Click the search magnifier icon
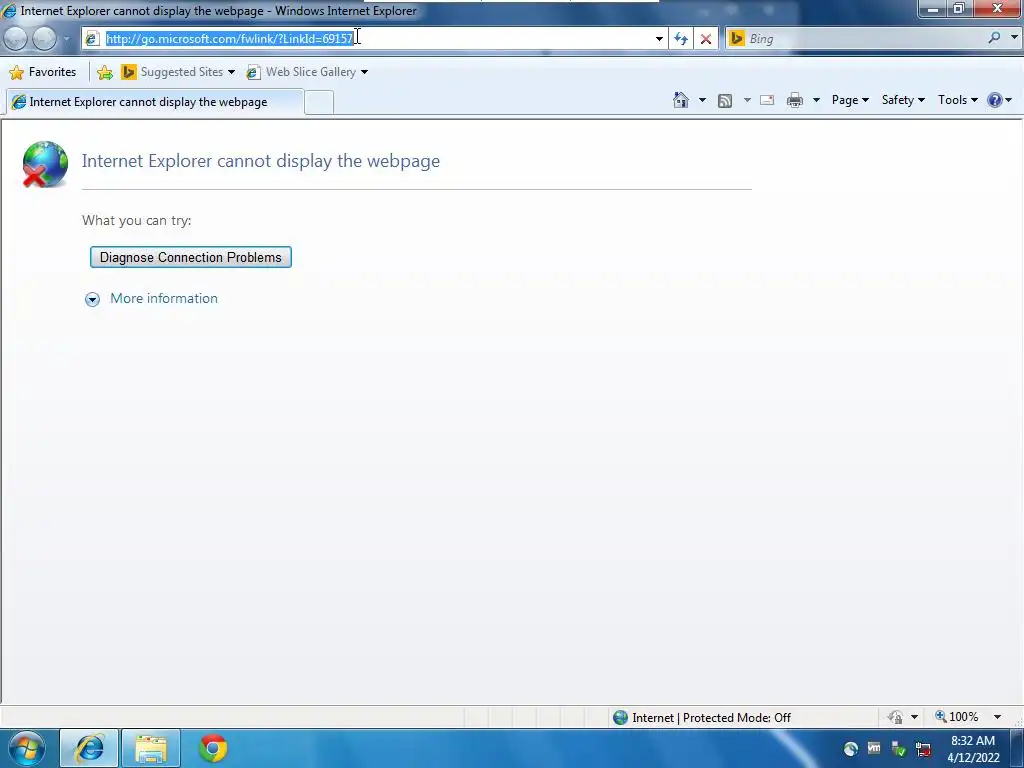1024x768 pixels. tap(994, 38)
